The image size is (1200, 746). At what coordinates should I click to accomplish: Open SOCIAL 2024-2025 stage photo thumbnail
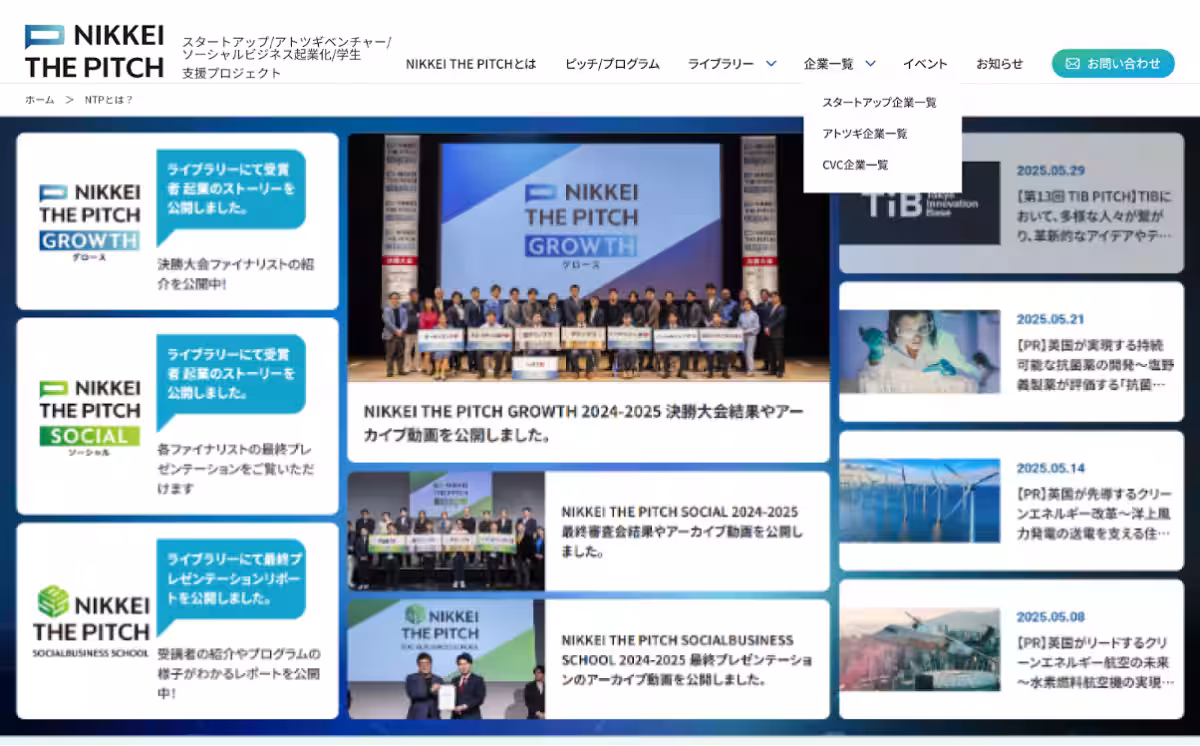tap(446, 531)
